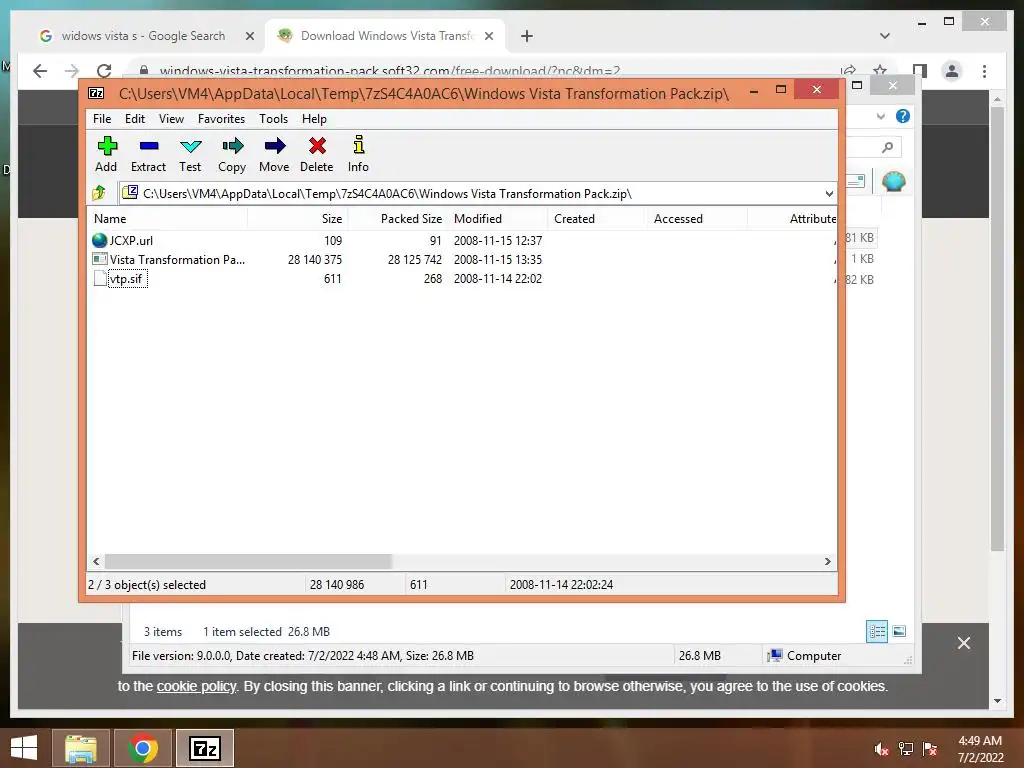Click the JCXP.url globe file icon
Image resolution: width=1024 pixels, height=768 pixels.
(x=99, y=240)
